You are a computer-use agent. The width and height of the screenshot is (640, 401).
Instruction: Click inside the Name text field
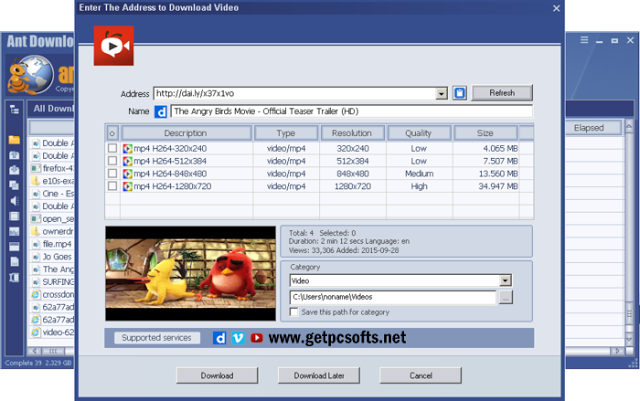coord(351,111)
